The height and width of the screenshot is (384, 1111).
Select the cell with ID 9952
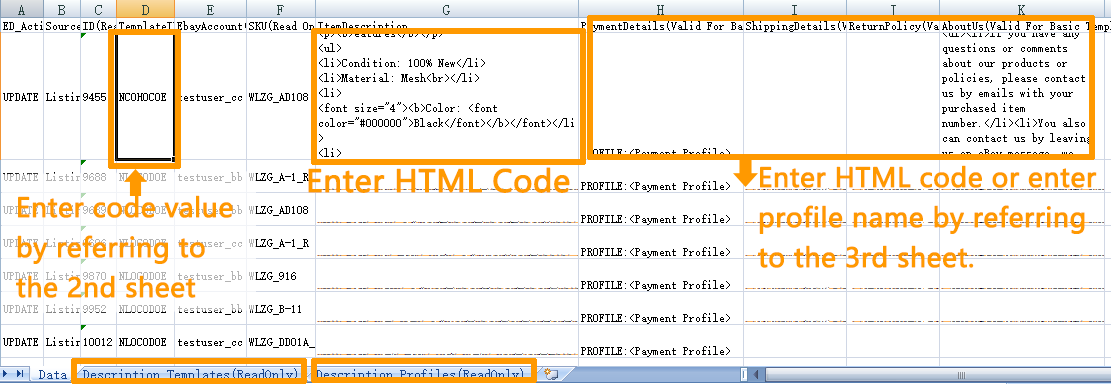point(98,309)
